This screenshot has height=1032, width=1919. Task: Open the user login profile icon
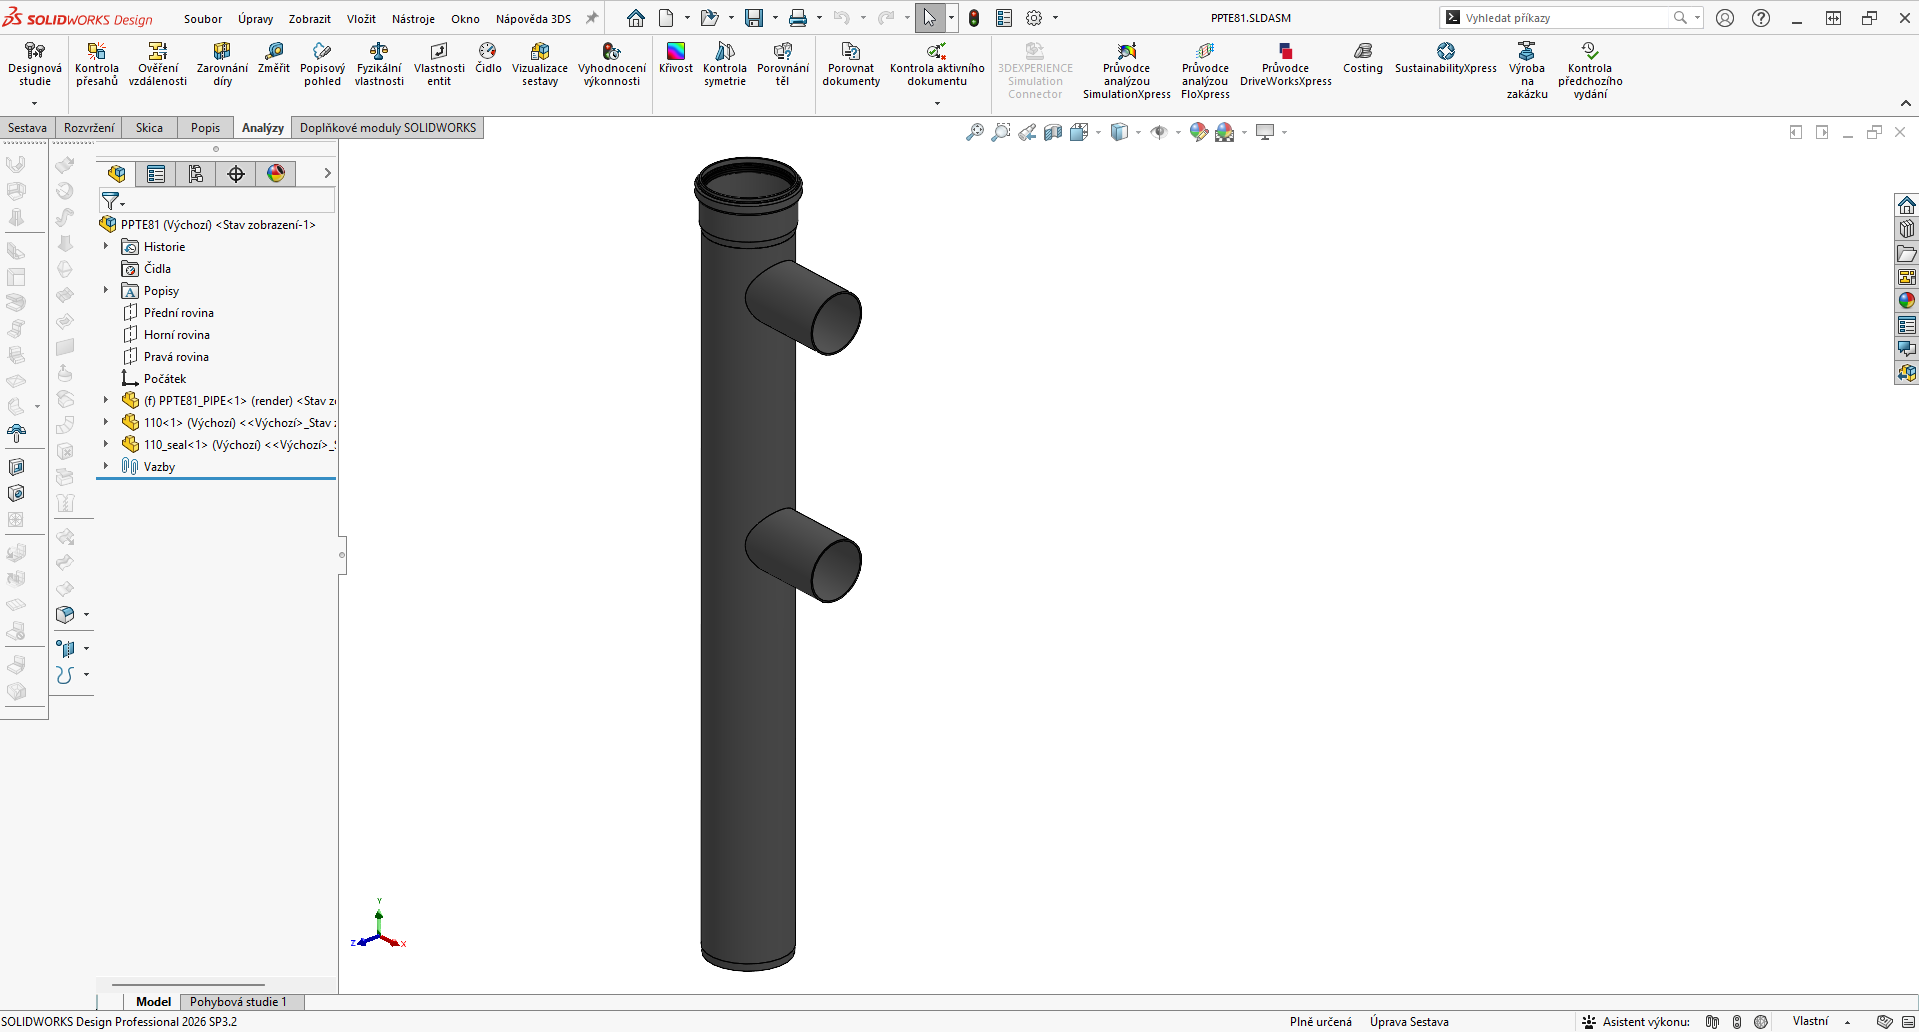click(x=1725, y=18)
